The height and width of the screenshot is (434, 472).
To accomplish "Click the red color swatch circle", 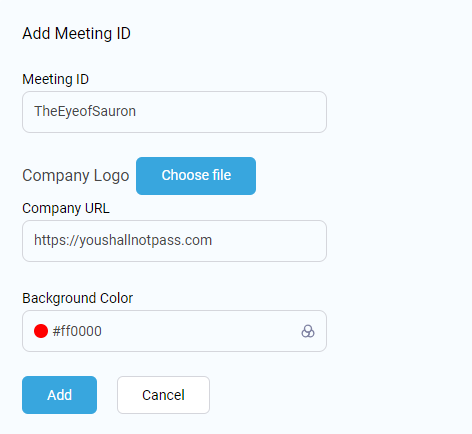I will (41, 331).
